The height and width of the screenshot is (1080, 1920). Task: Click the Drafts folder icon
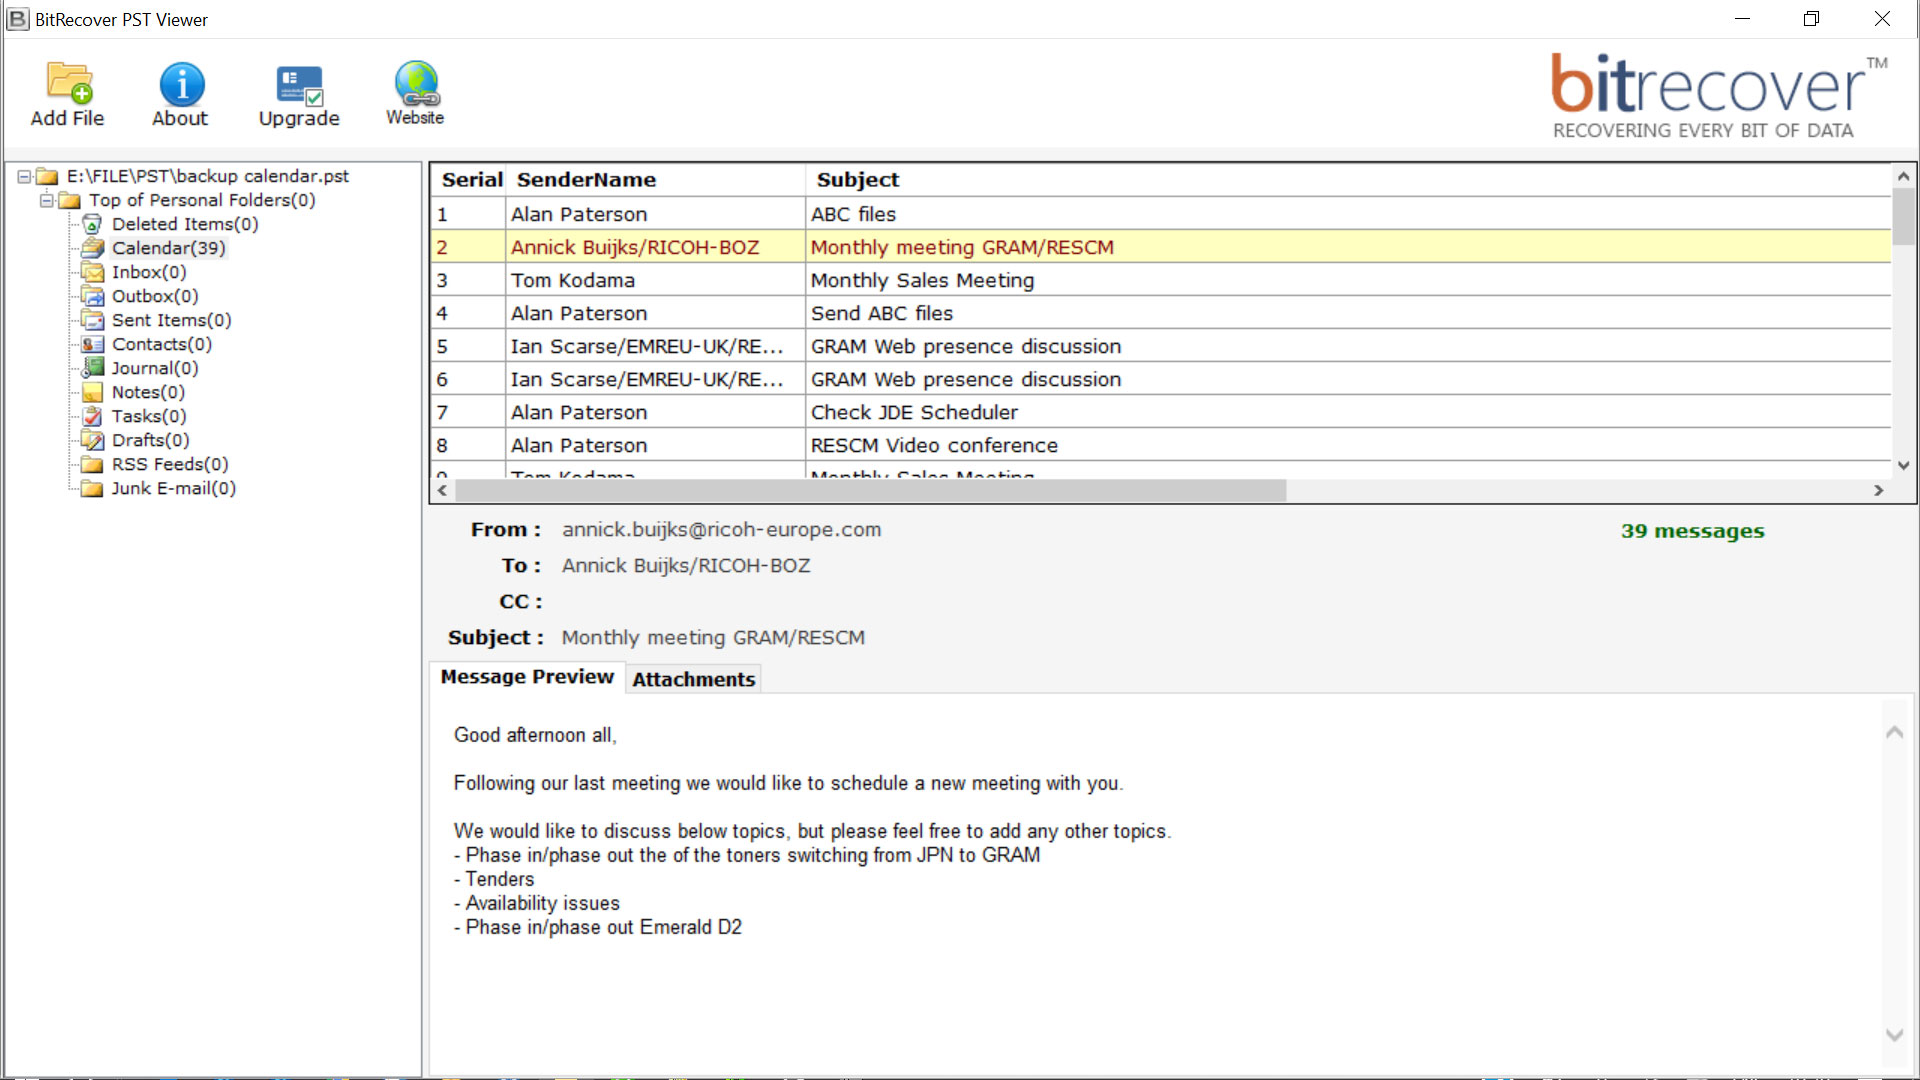click(92, 440)
